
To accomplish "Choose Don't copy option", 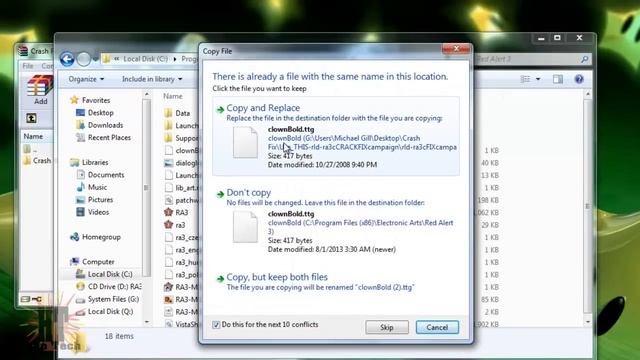I will (336, 220).
